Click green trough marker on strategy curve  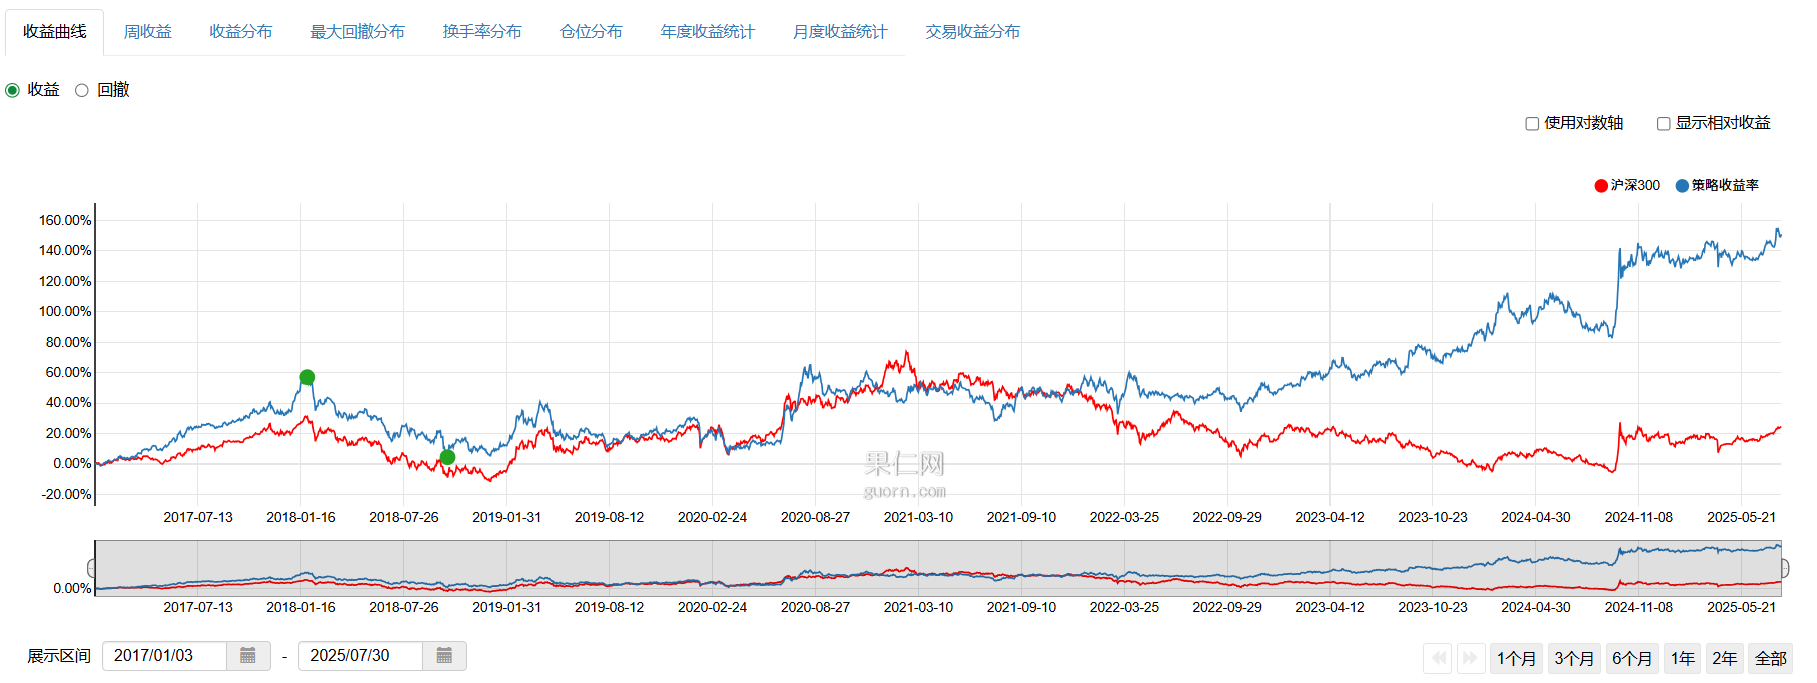point(448,457)
